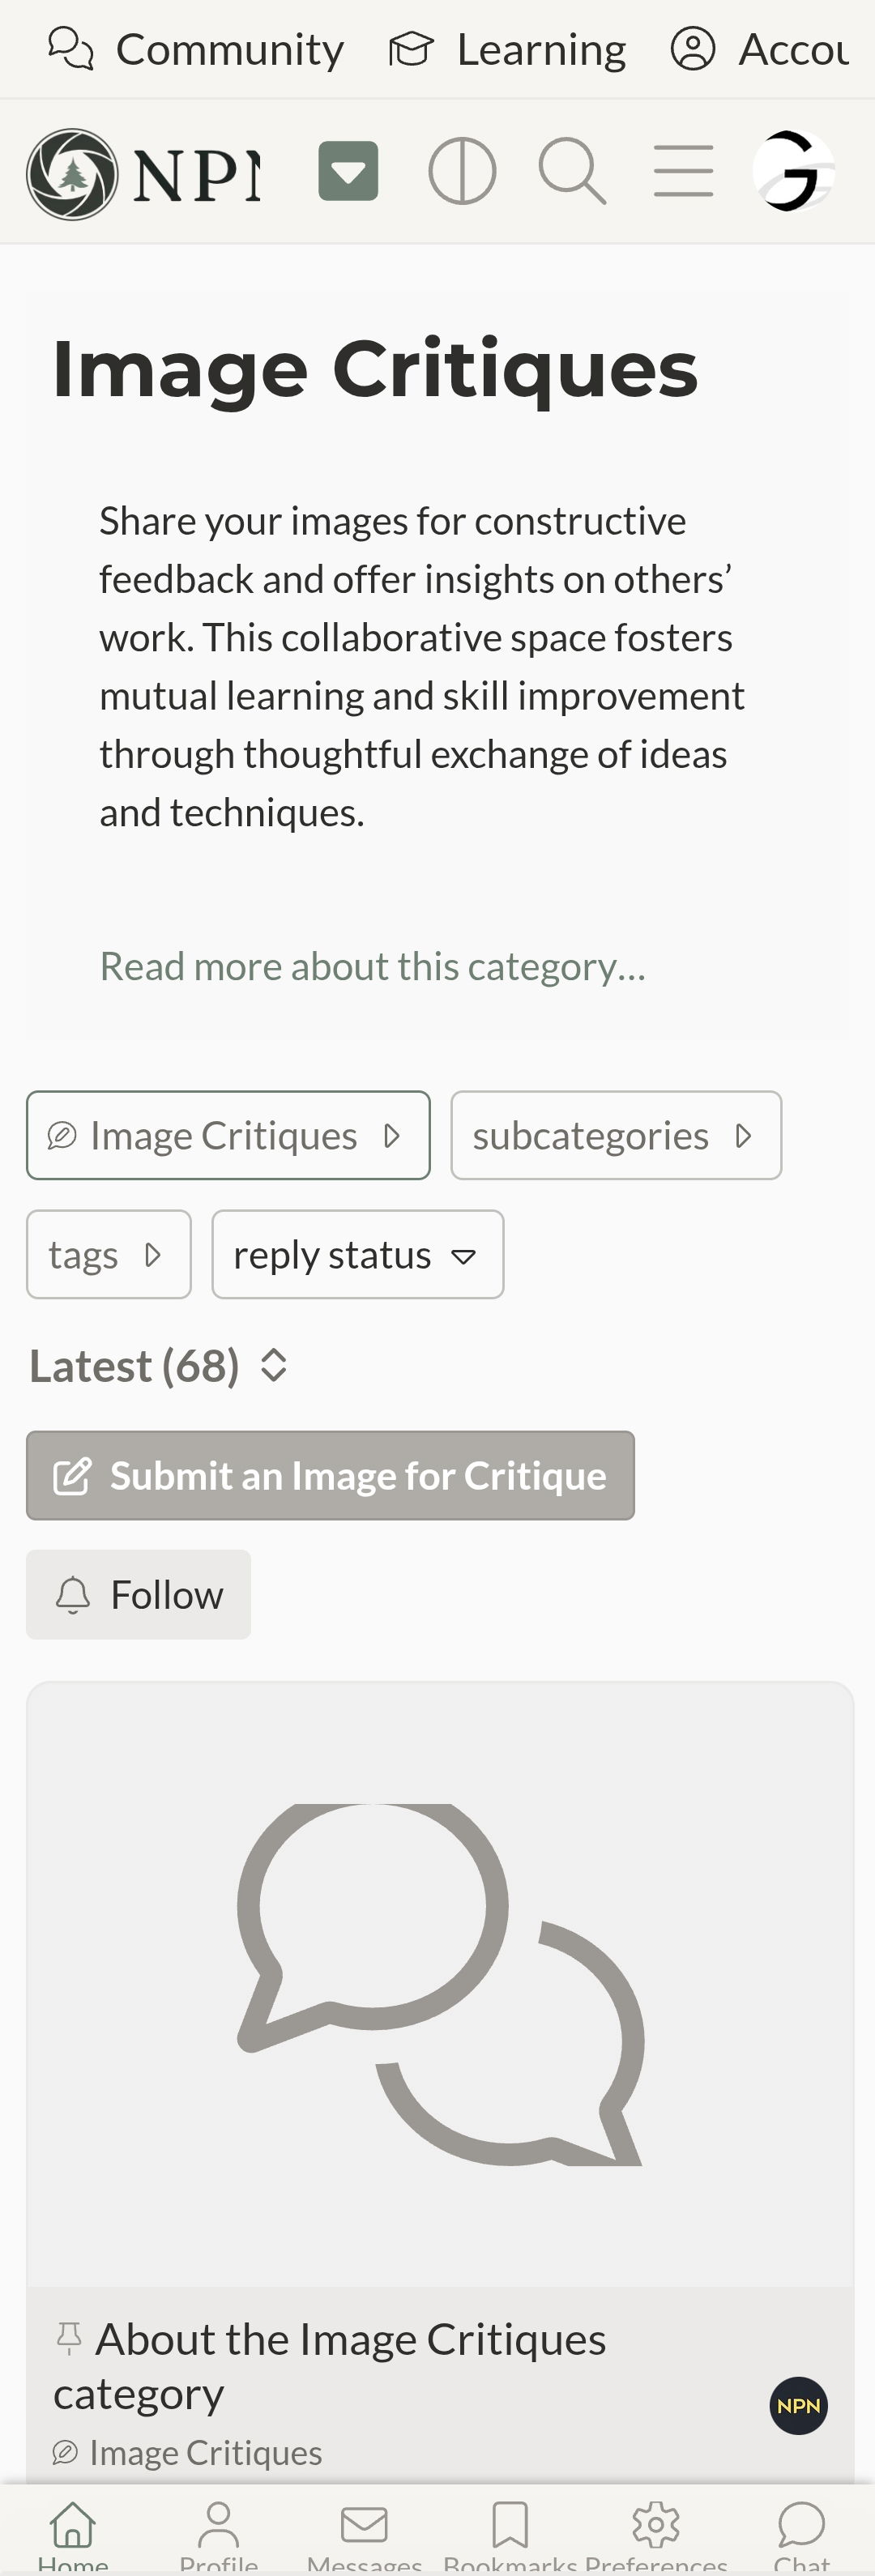Image resolution: width=875 pixels, height=2576 pixels.
Task: Open the green dropdown arrow icon in header
Action: tap(348, 171)
